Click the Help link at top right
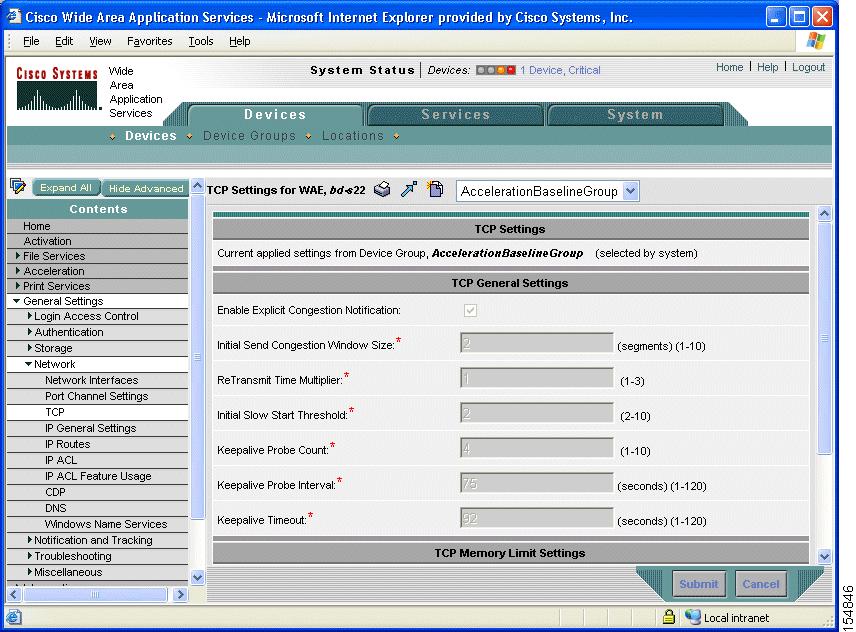Viewport: 856px width, 632px height. tap(767, 67)
